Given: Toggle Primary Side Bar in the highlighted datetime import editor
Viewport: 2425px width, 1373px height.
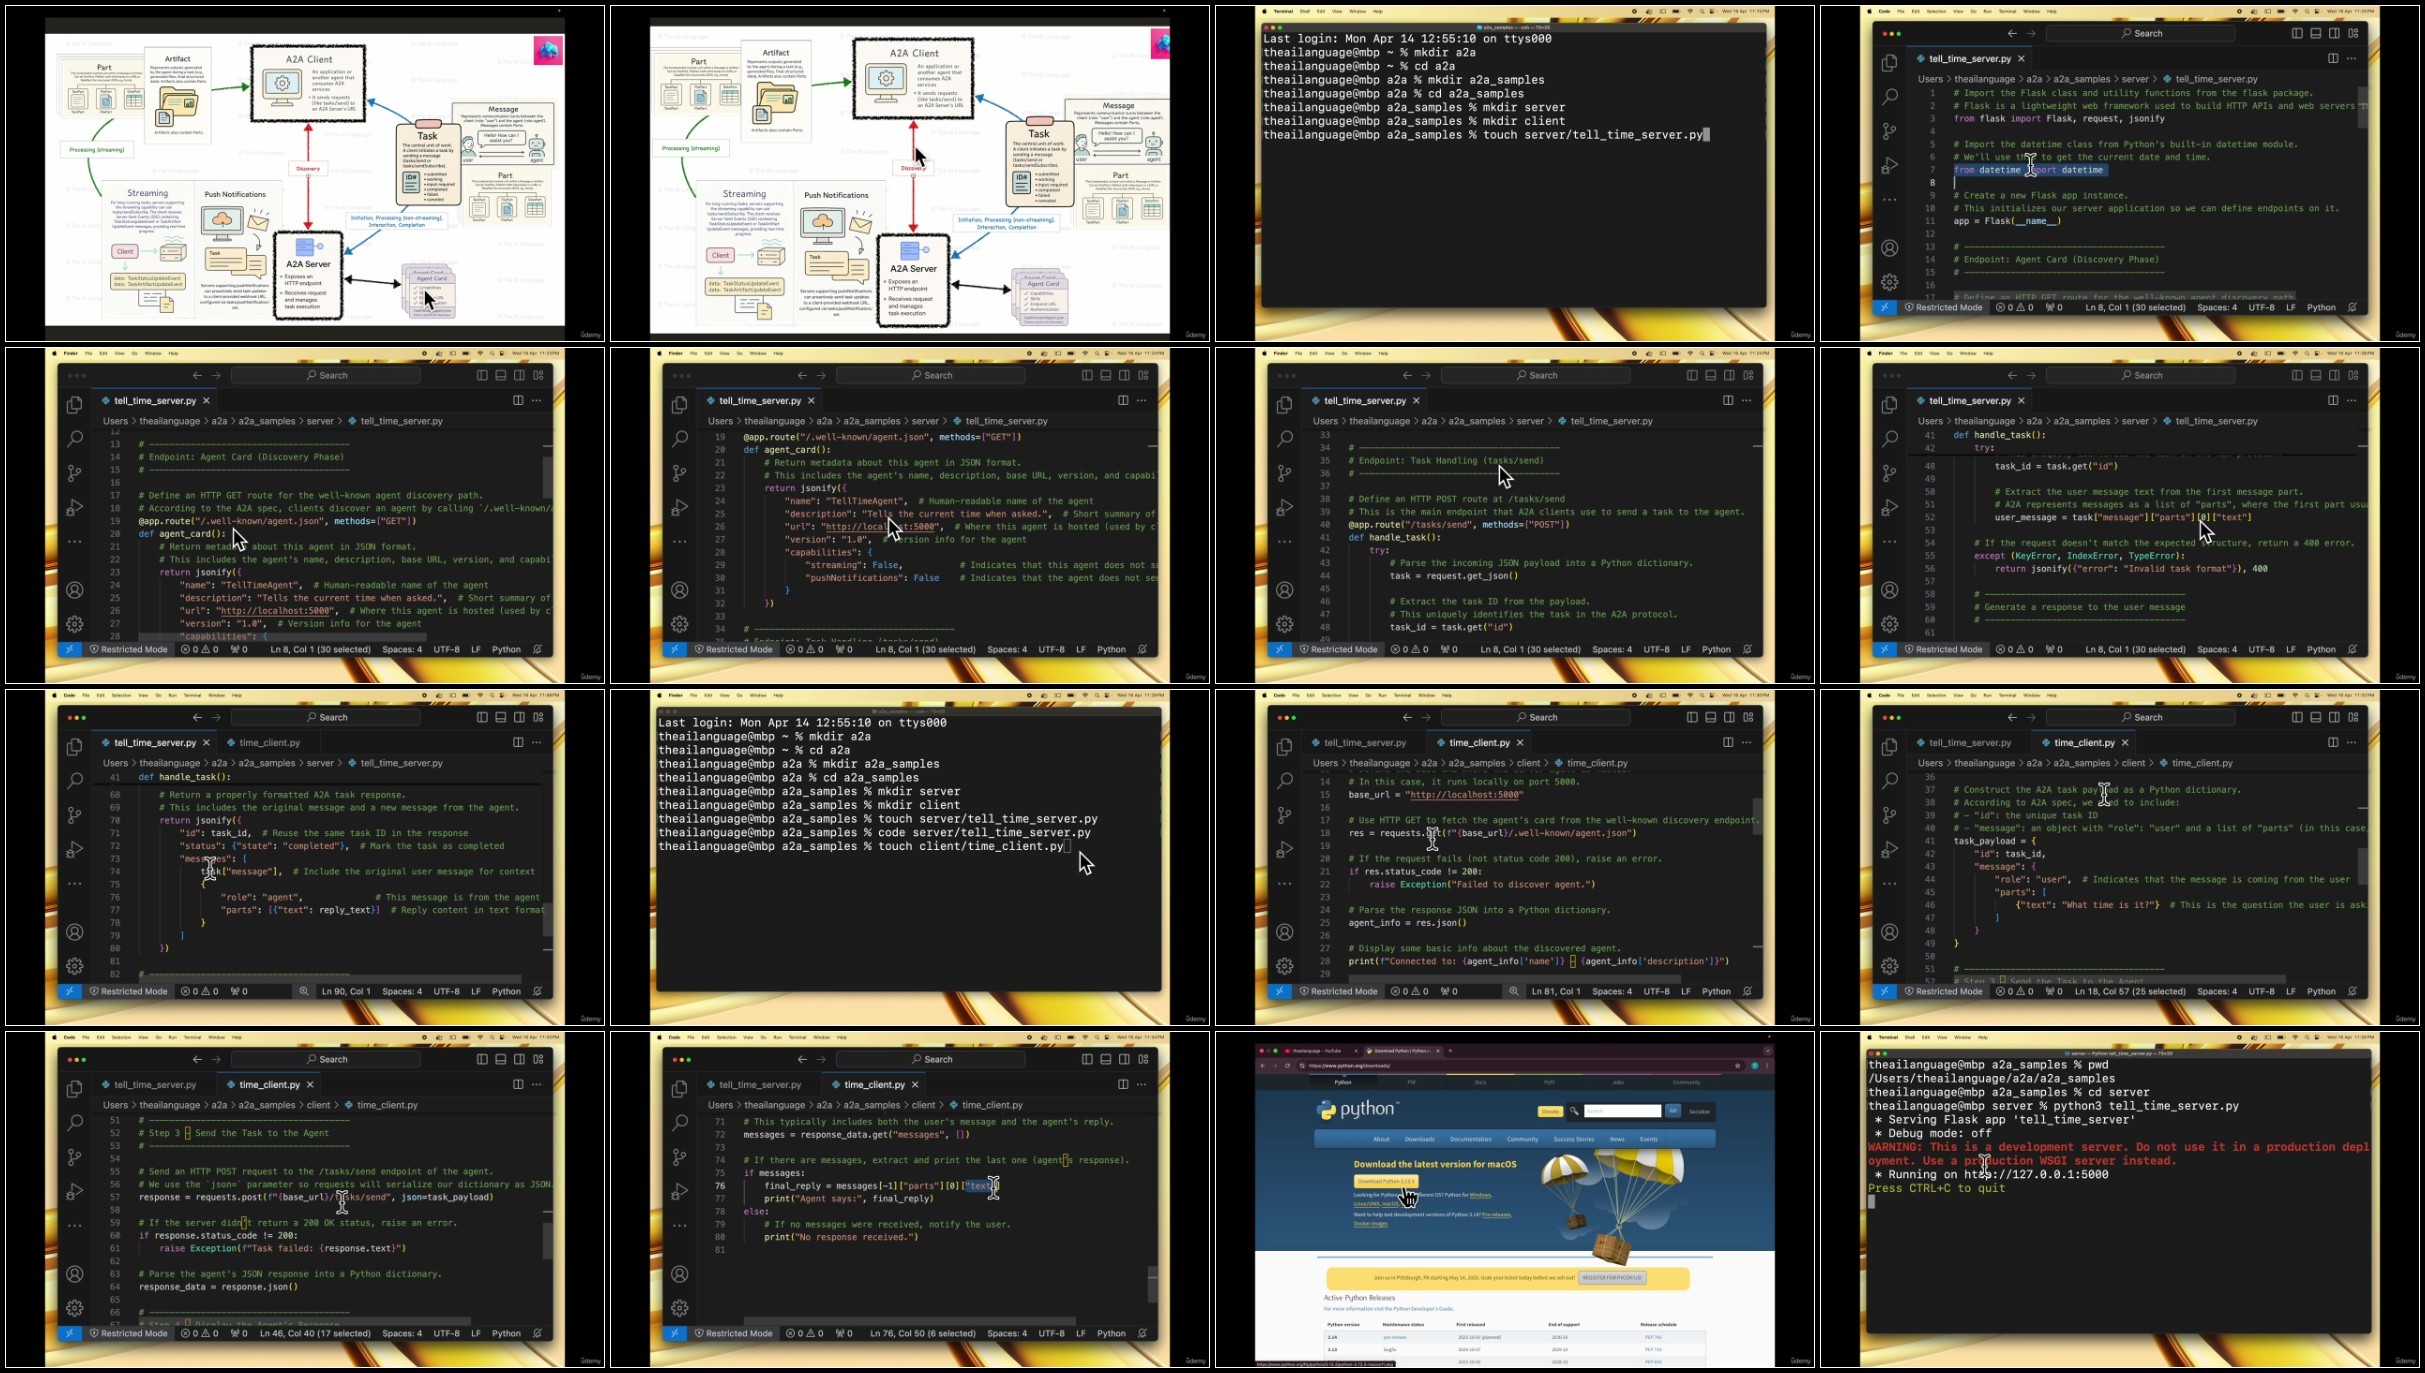Looking at the screenshot, I should coord(2297,33).
